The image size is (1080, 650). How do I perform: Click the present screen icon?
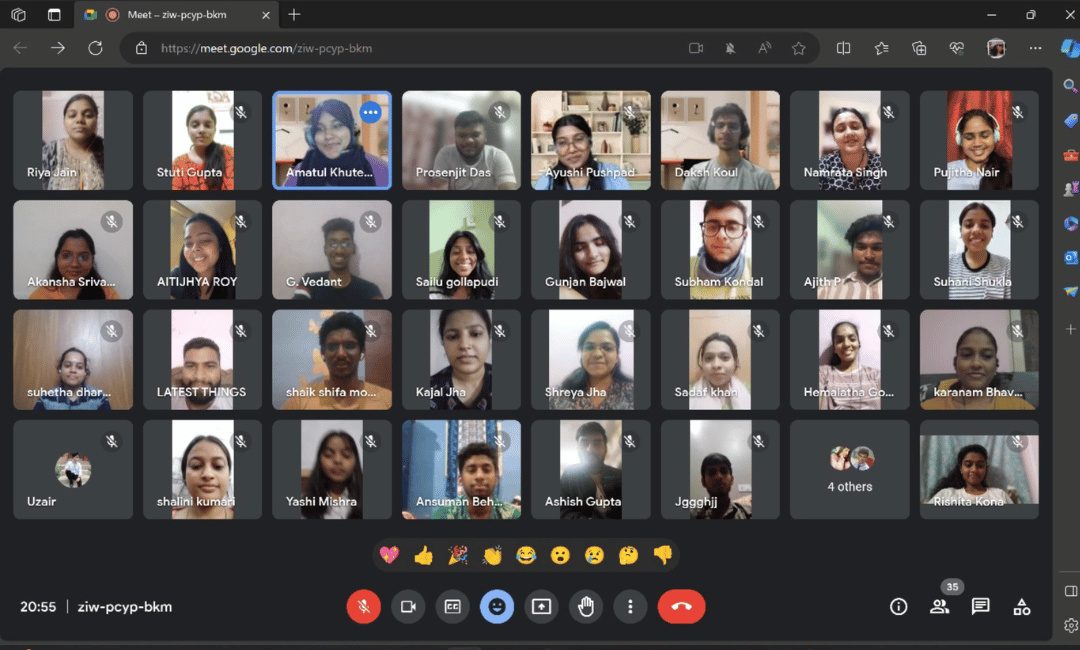tap(541, 606)
